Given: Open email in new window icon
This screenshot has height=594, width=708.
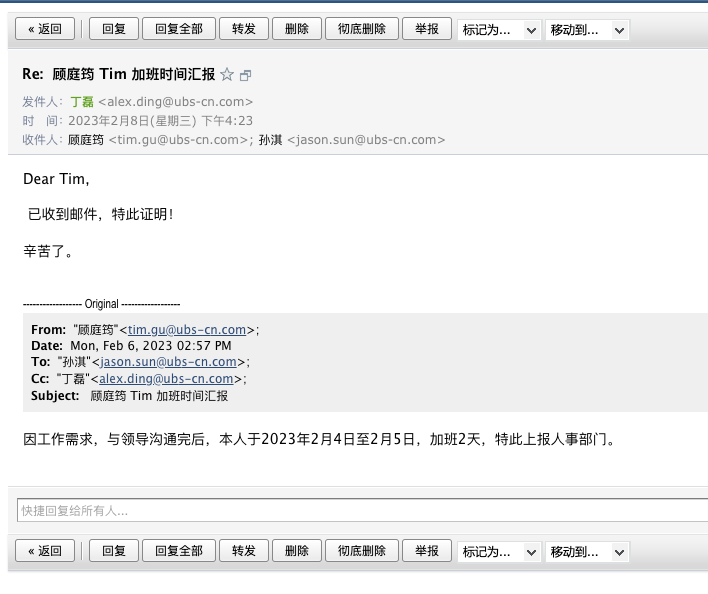Looking at the screenshot, I should 246,75.
